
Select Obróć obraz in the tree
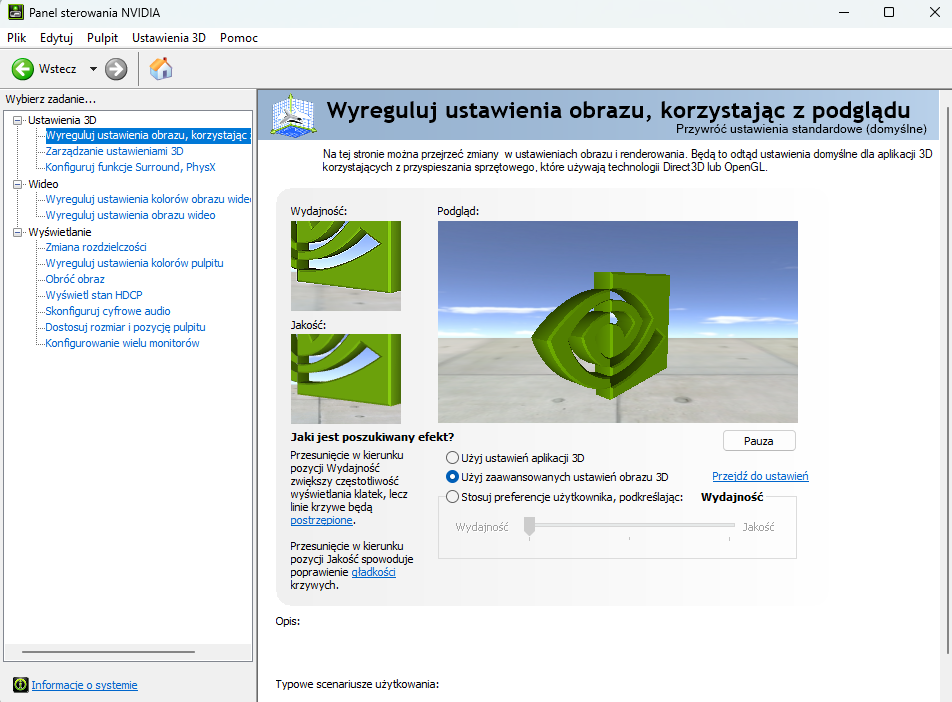pos(75,279)
